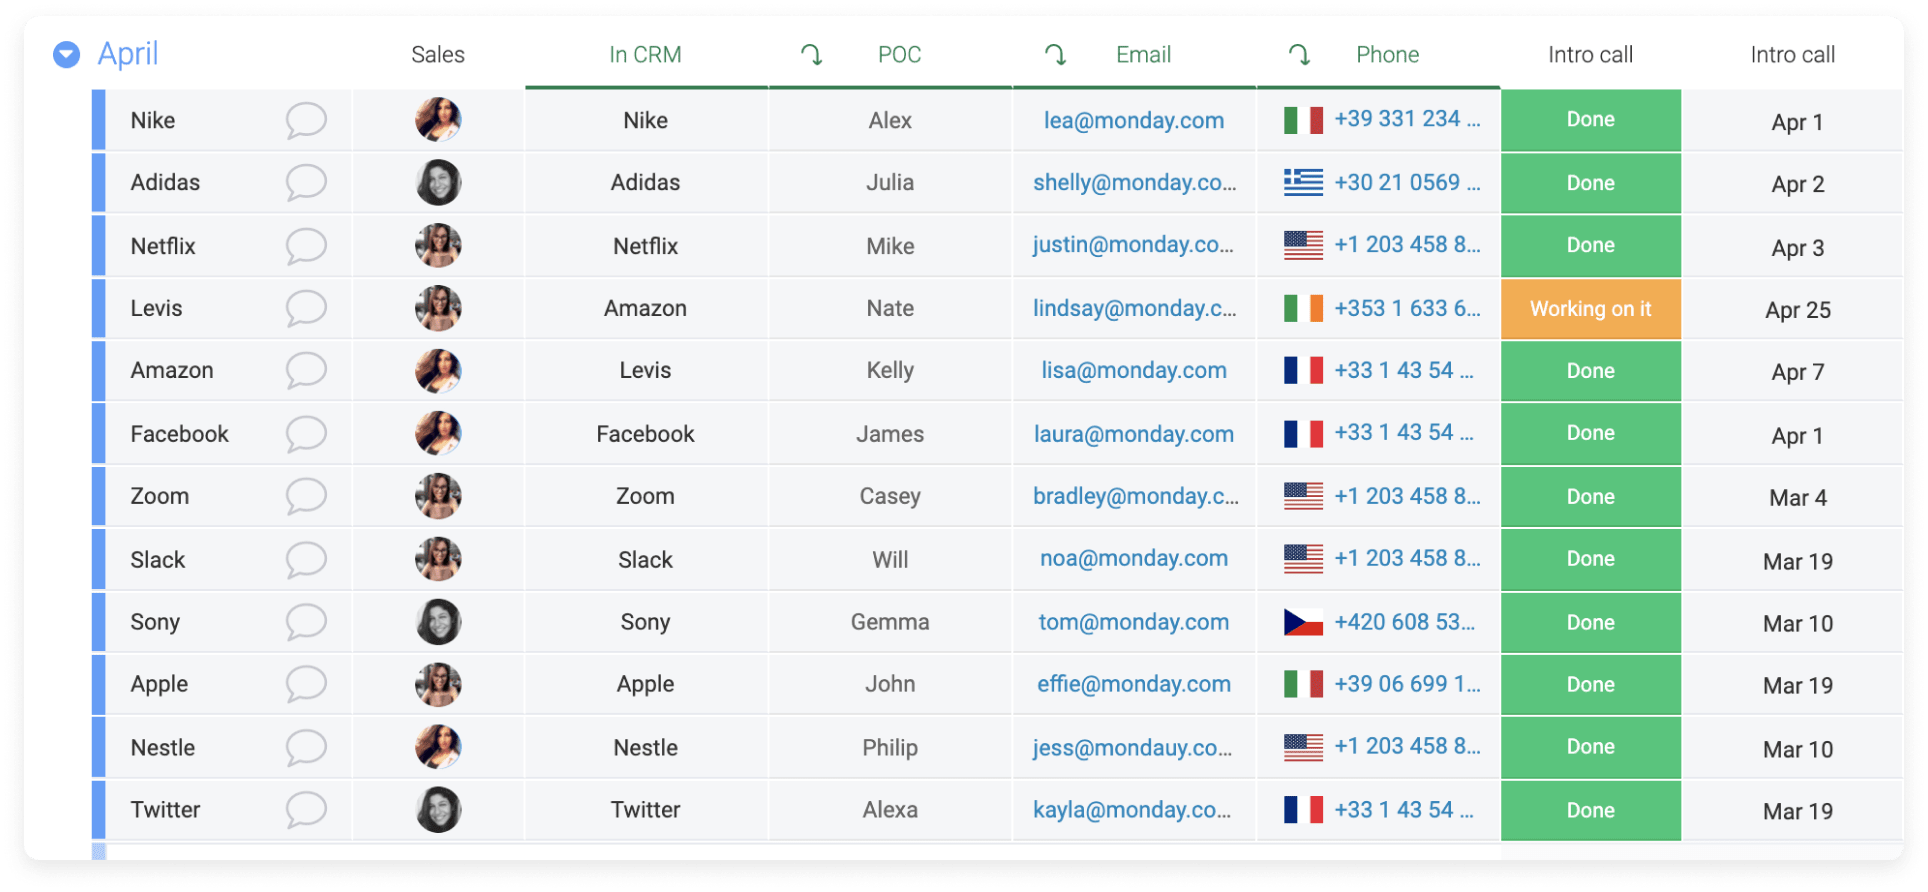Open the conversation bubble for Levis
Viewport: 1928px width, 892px height.
(x=306, y=309)
